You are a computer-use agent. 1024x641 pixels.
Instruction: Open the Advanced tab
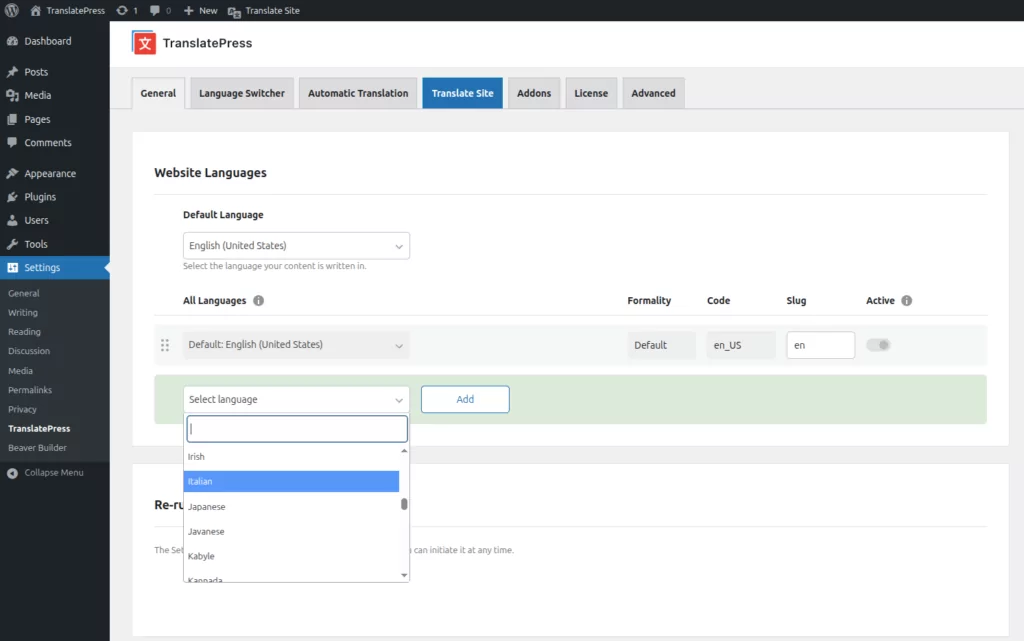click(653, 93)
